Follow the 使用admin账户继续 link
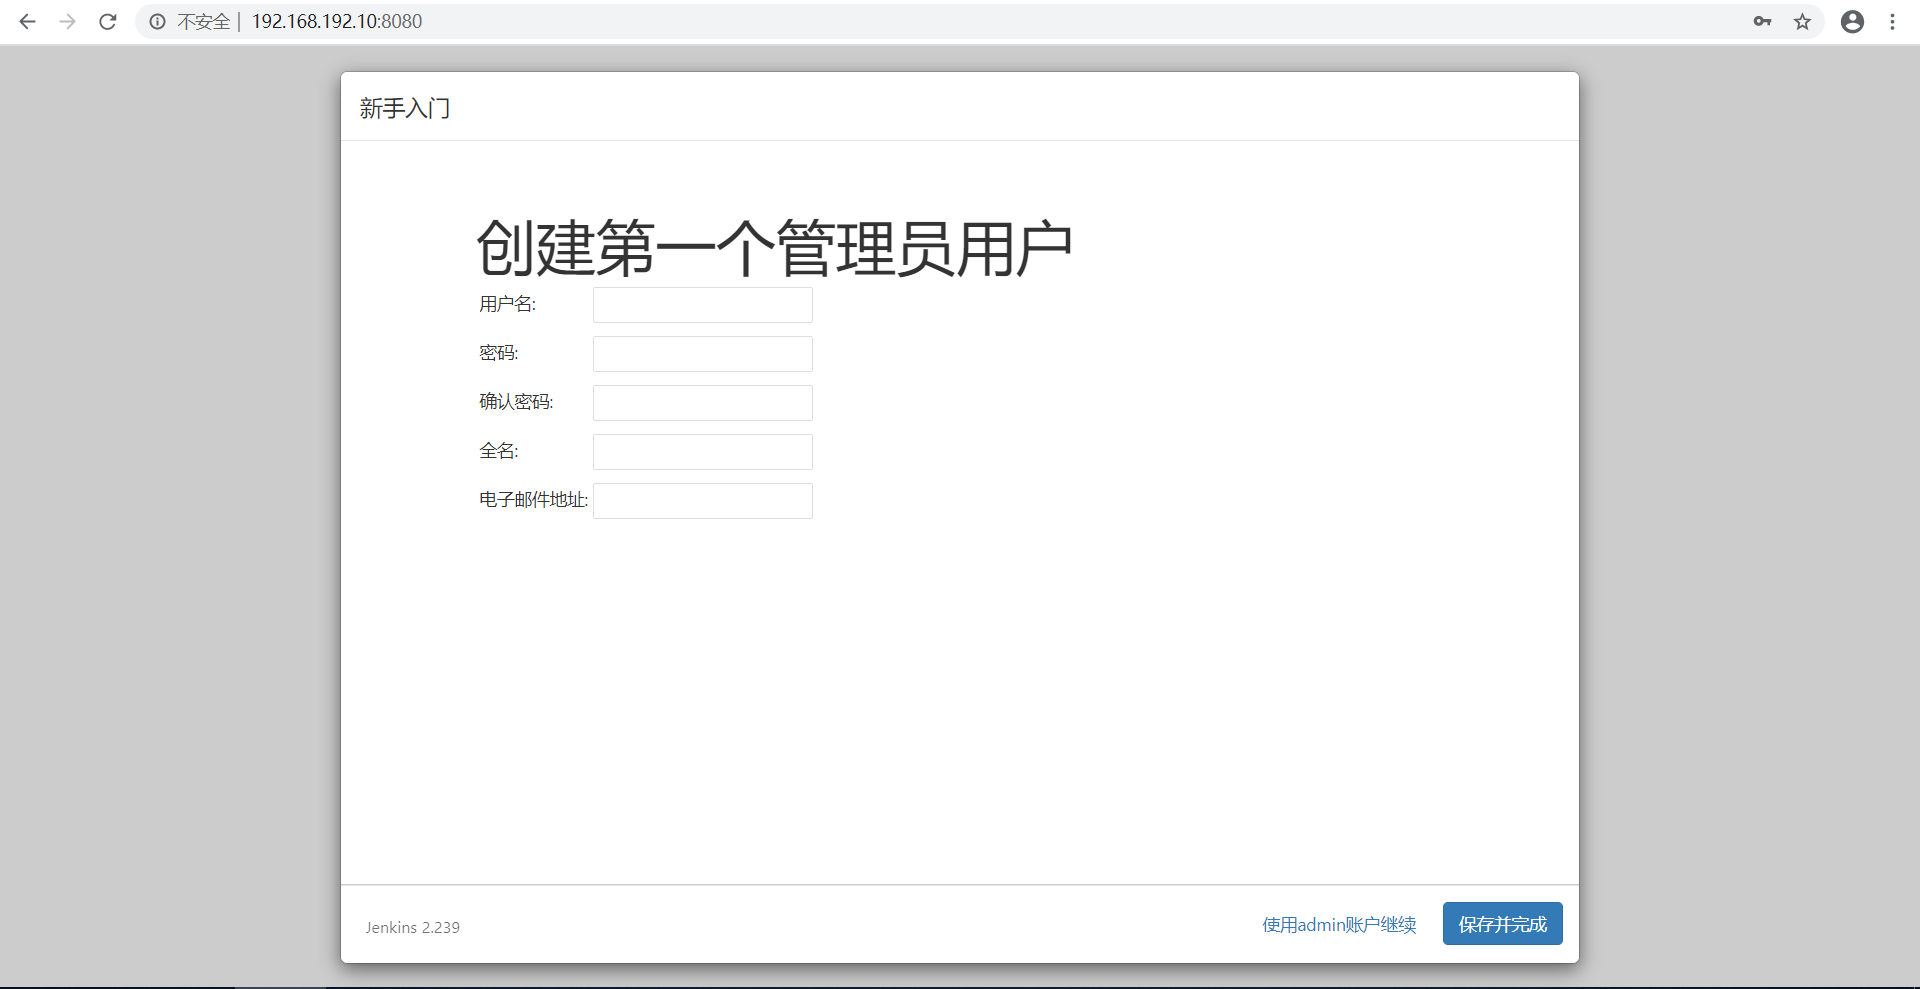The image size is (1920, 989). [1339, 925]
